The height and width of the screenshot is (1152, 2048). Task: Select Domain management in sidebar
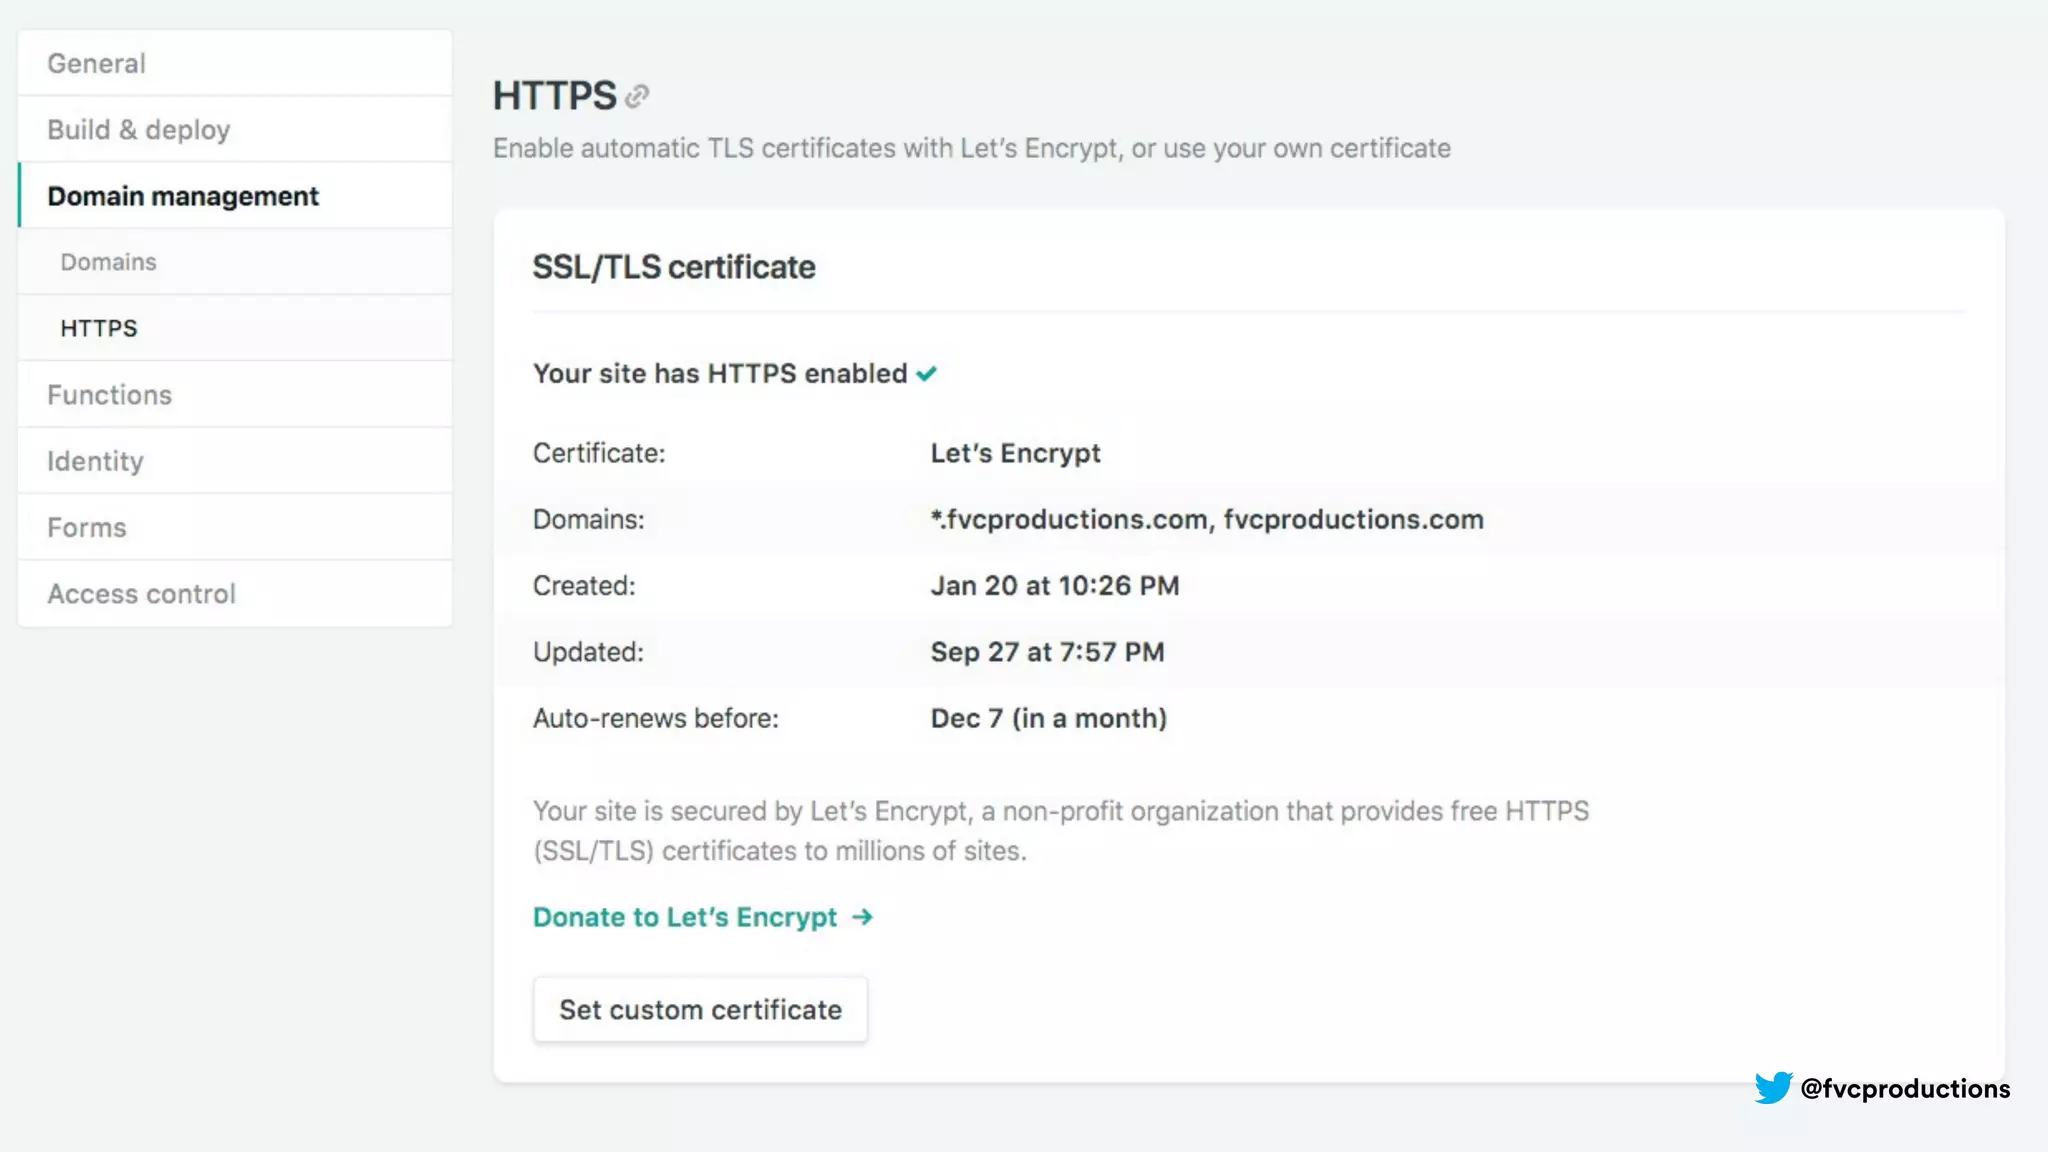coord(183,196)
